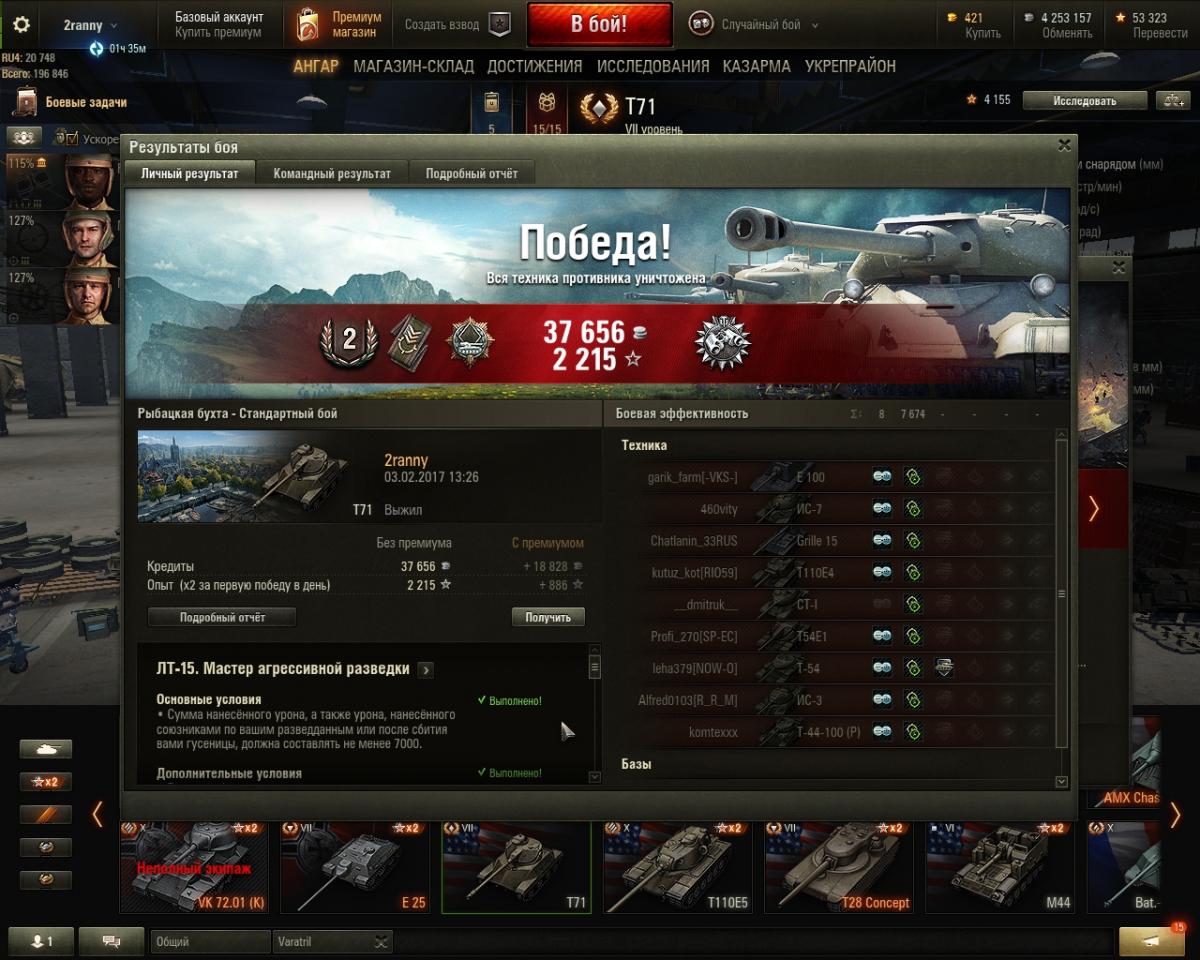Image resolution: width=1200 pixels, height=960 pixels.
Task: Open the ИССЛЕДОВАНИЯ menu section
Action: click(x=653, y=66)
